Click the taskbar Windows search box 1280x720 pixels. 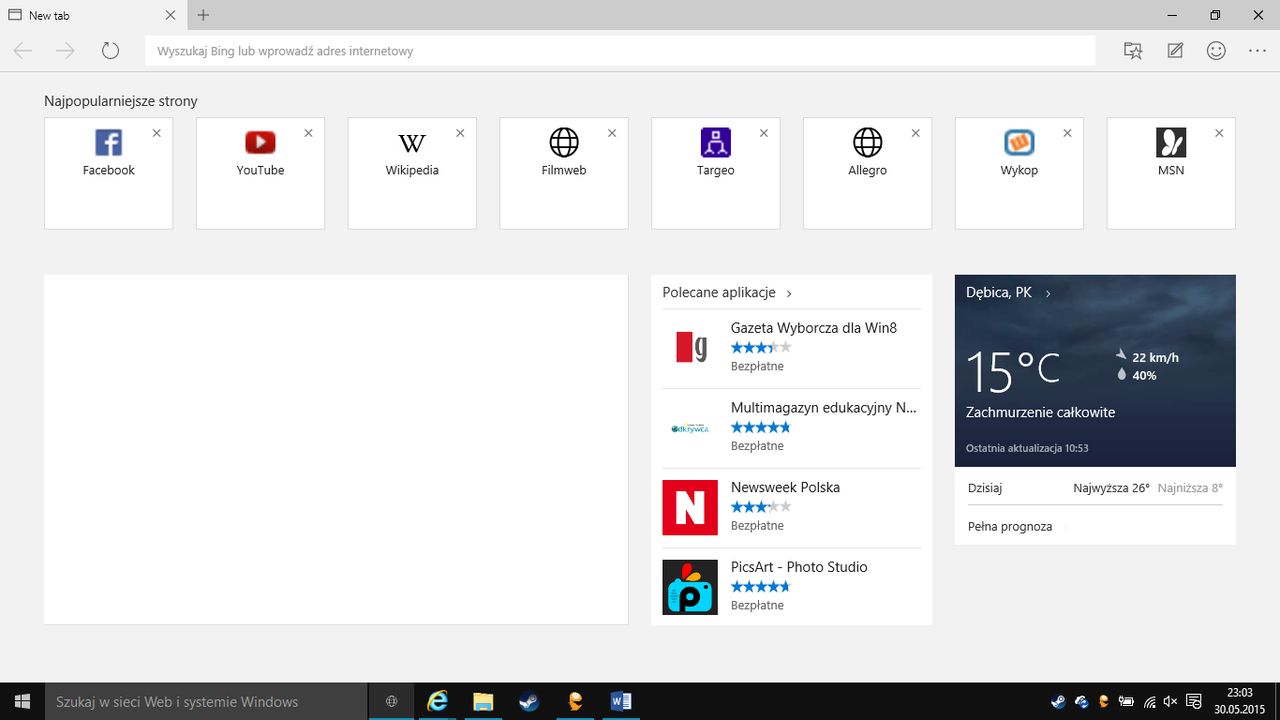pos(206,701)
